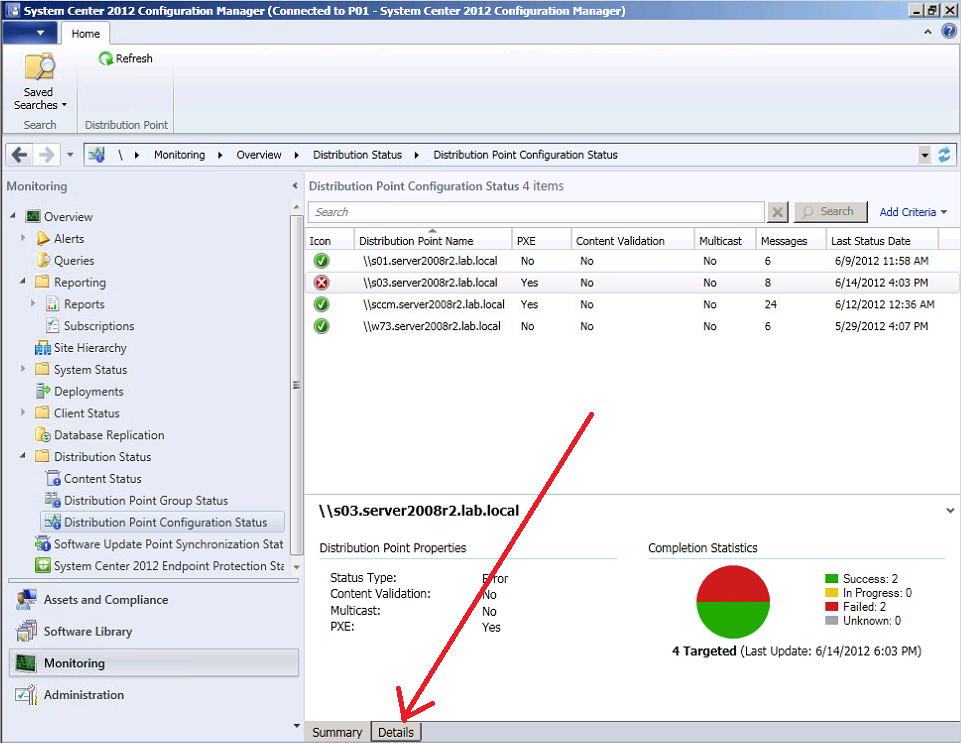Screen dimensions: 961x743
Task: Click Distribution Status in the breadcrumb
Action: click(357, 155)
